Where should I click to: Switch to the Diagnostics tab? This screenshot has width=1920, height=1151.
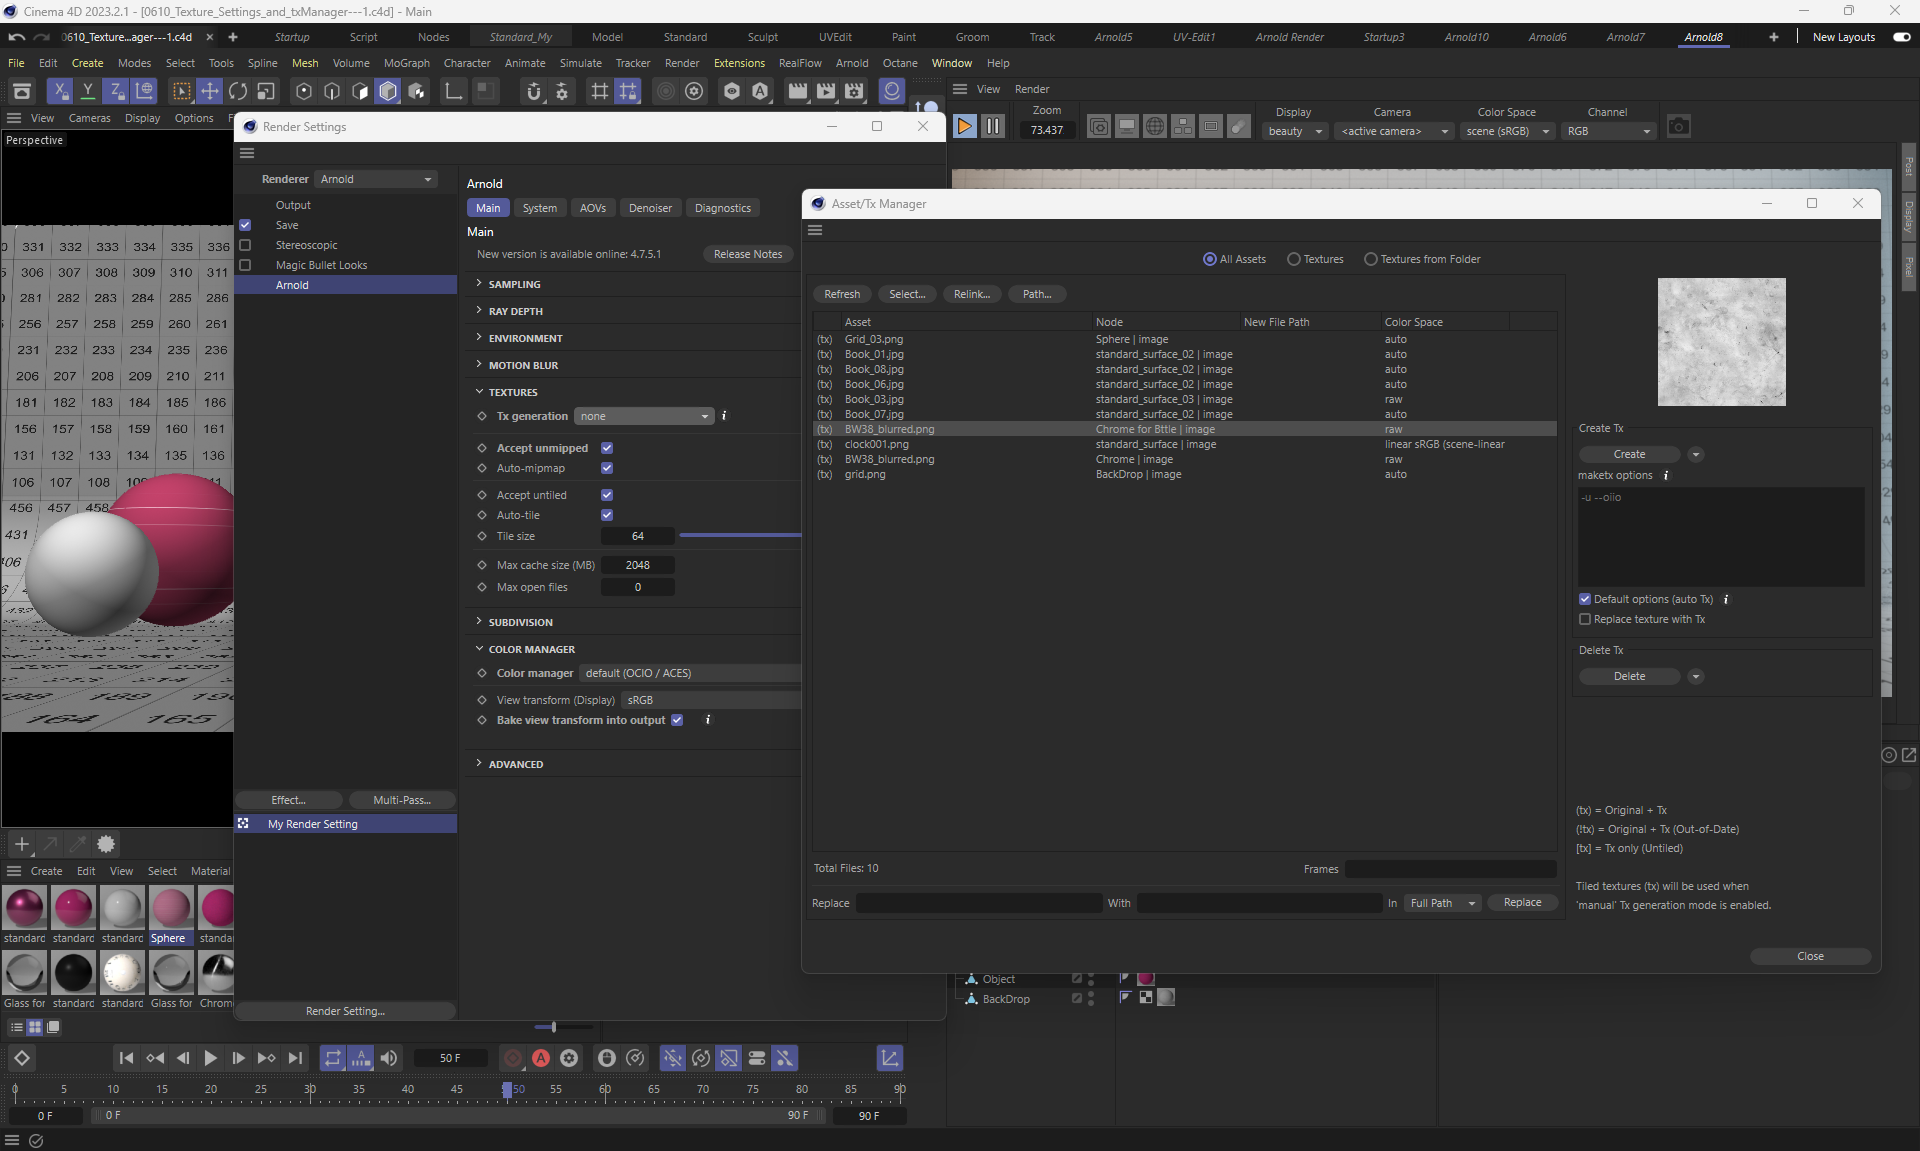722,208
